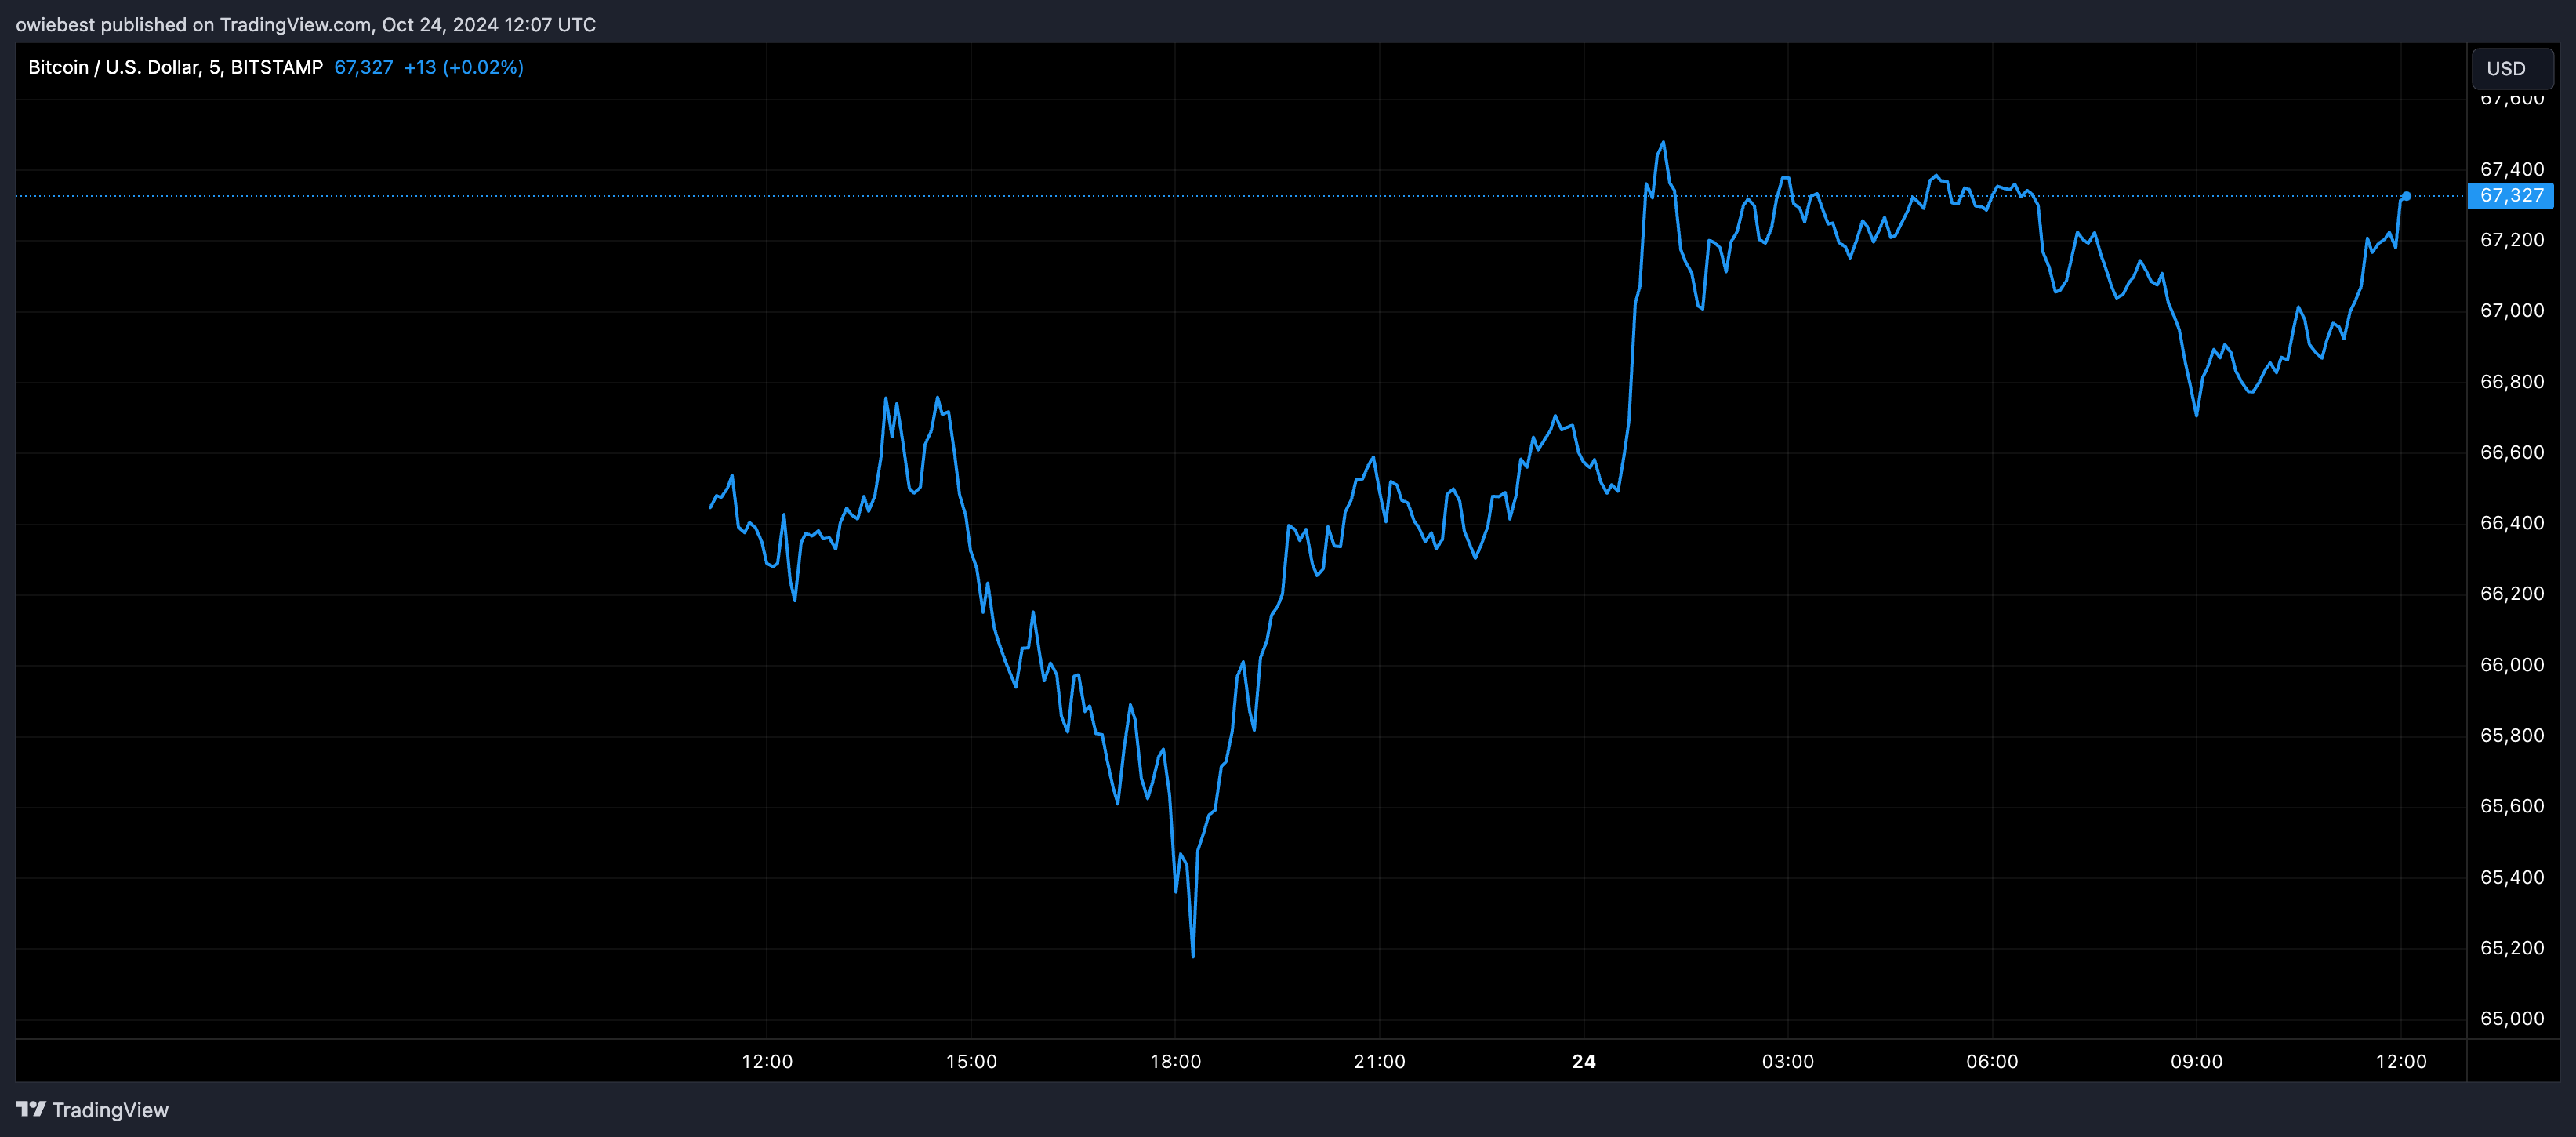Image resolution: width=2576 pixels, height=1137 pixels.
Task: Click the 21:00 time axis label
Action: [x=1379, y=1061]
